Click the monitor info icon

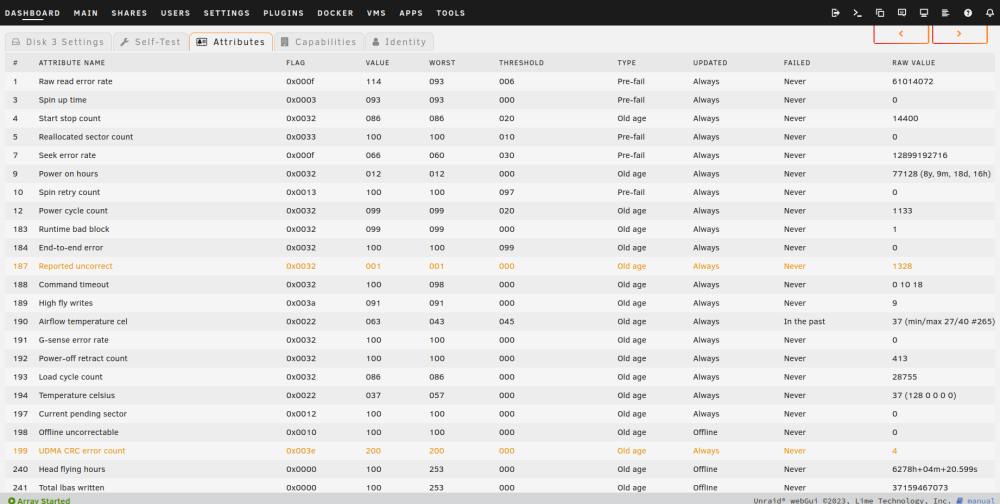pos(923,13)
